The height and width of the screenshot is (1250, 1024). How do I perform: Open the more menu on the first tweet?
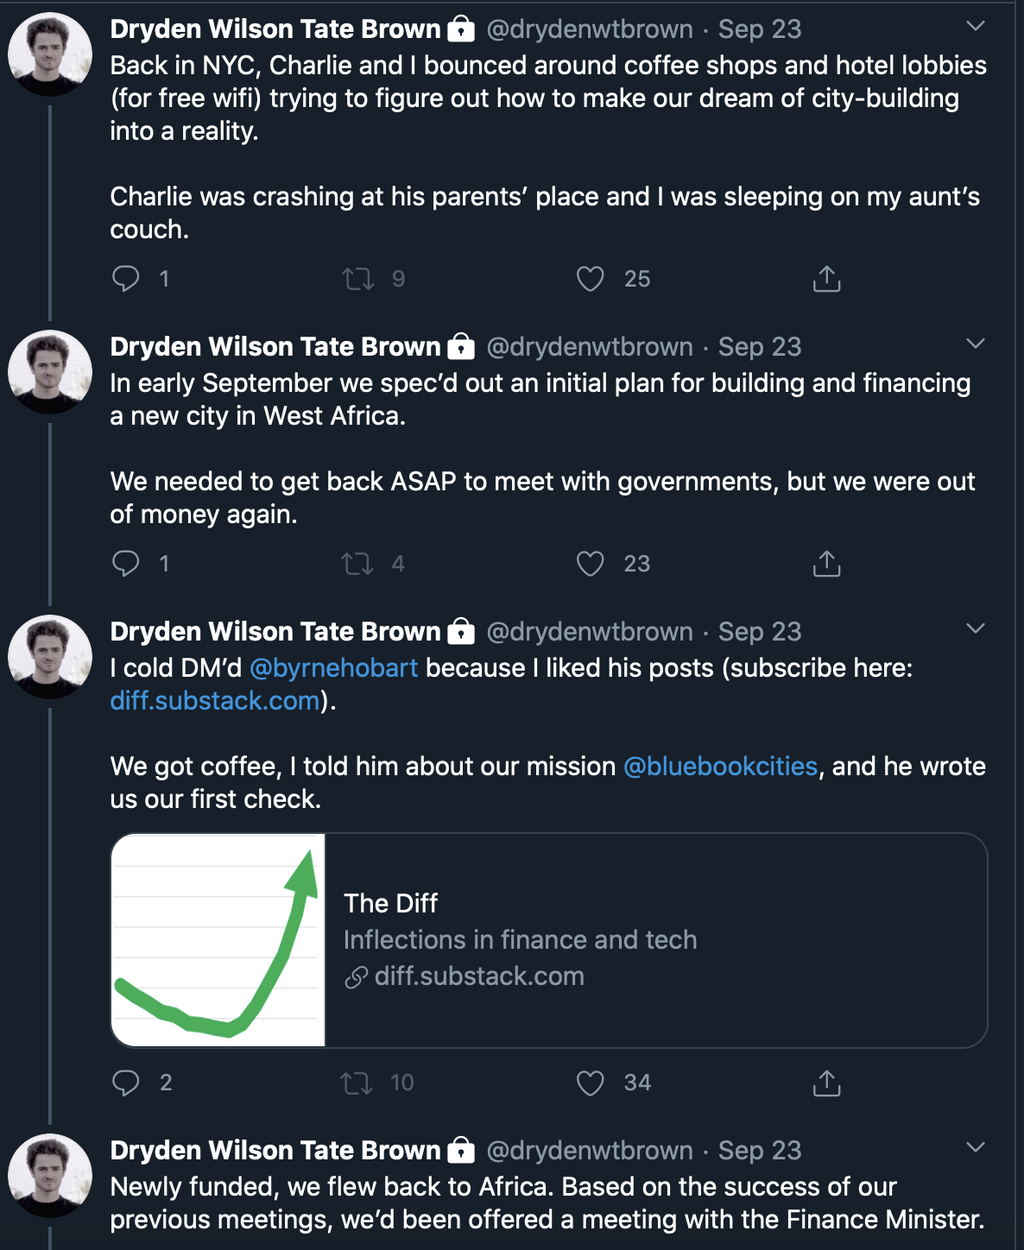(x=976, y=26)
